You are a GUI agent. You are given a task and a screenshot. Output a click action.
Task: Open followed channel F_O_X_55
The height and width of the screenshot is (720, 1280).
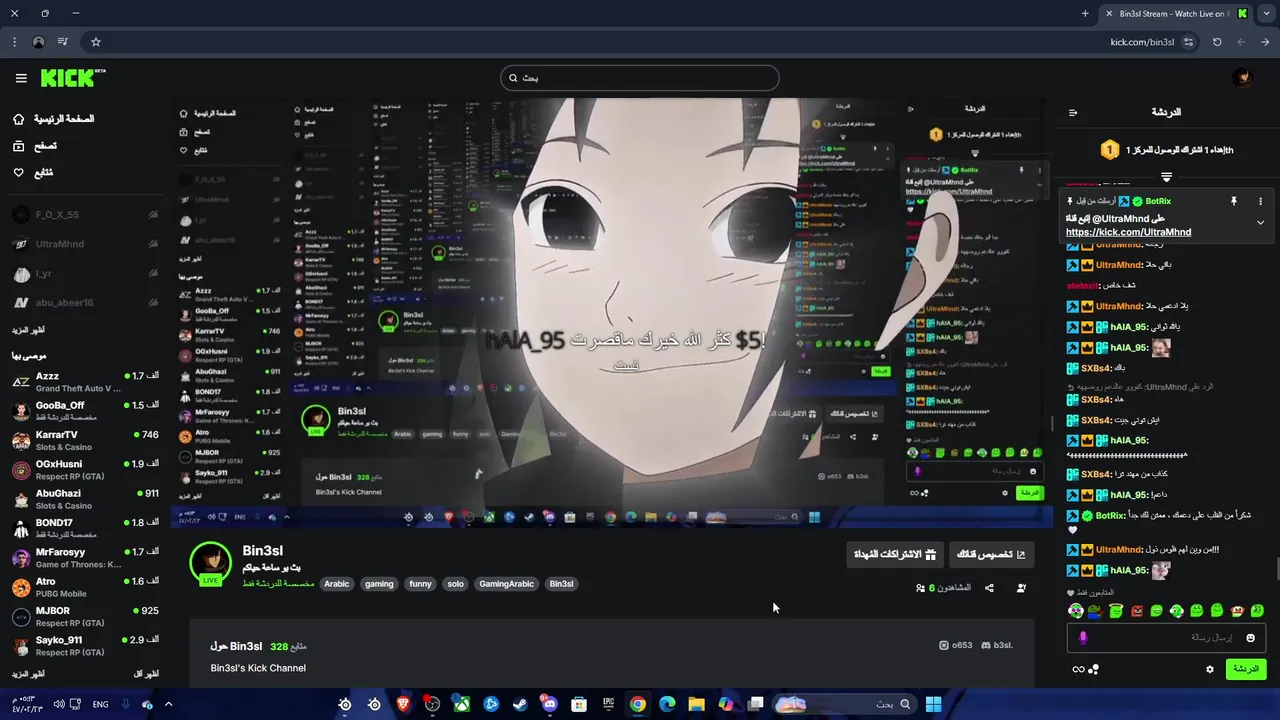[x=85, y=215]
